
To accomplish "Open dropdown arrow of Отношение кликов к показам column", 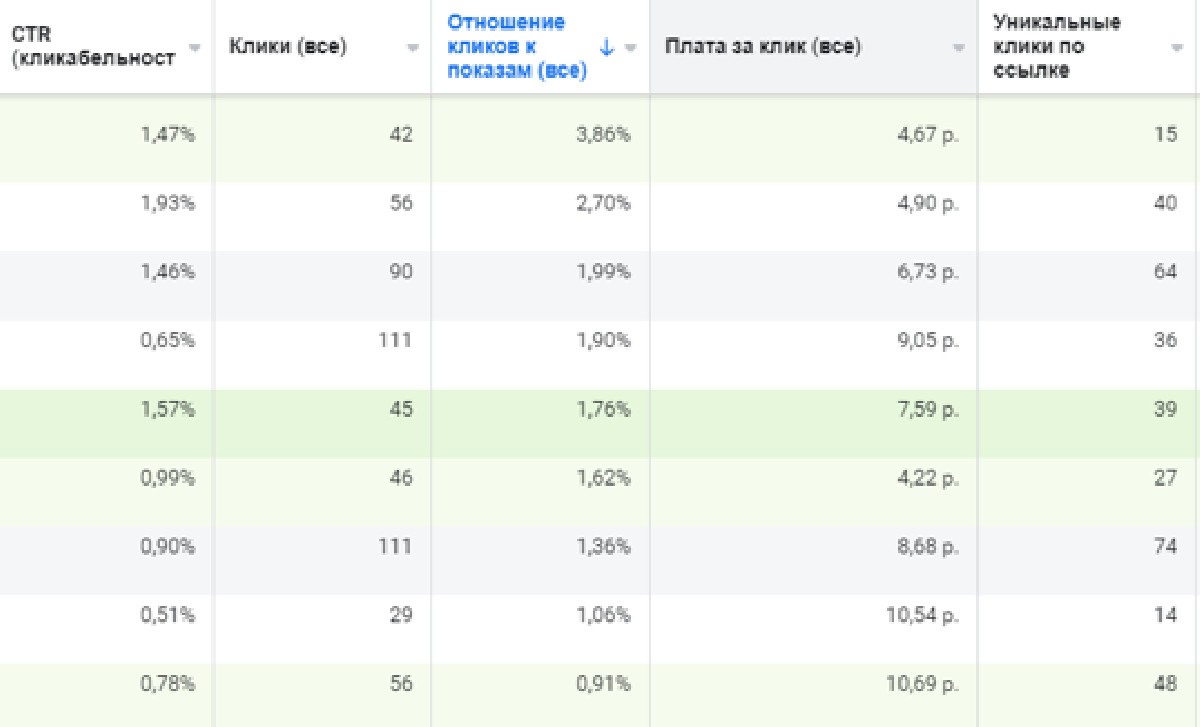I will [631, 48].
